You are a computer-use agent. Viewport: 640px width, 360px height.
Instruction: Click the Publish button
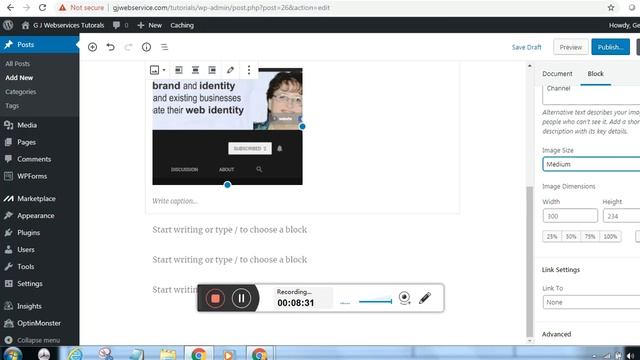[611, 47]
